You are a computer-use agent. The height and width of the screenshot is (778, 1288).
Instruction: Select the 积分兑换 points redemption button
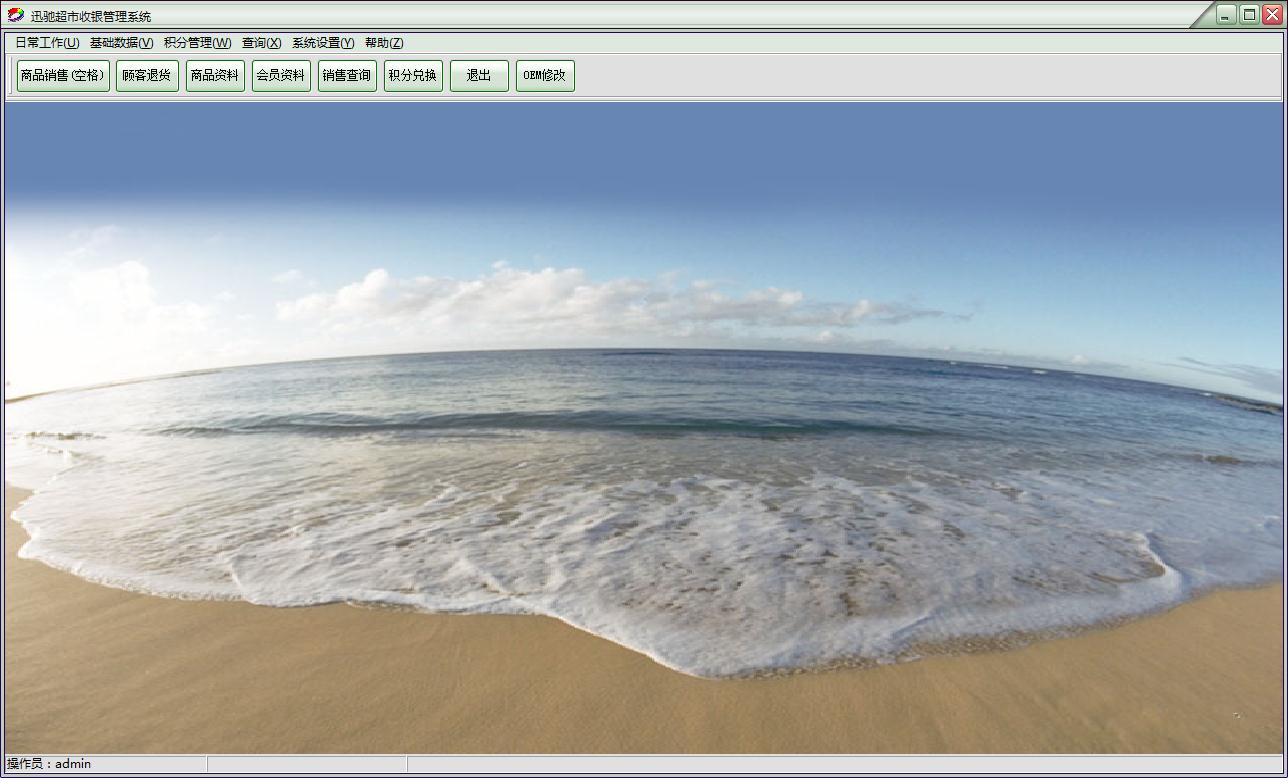coord(413,76)
